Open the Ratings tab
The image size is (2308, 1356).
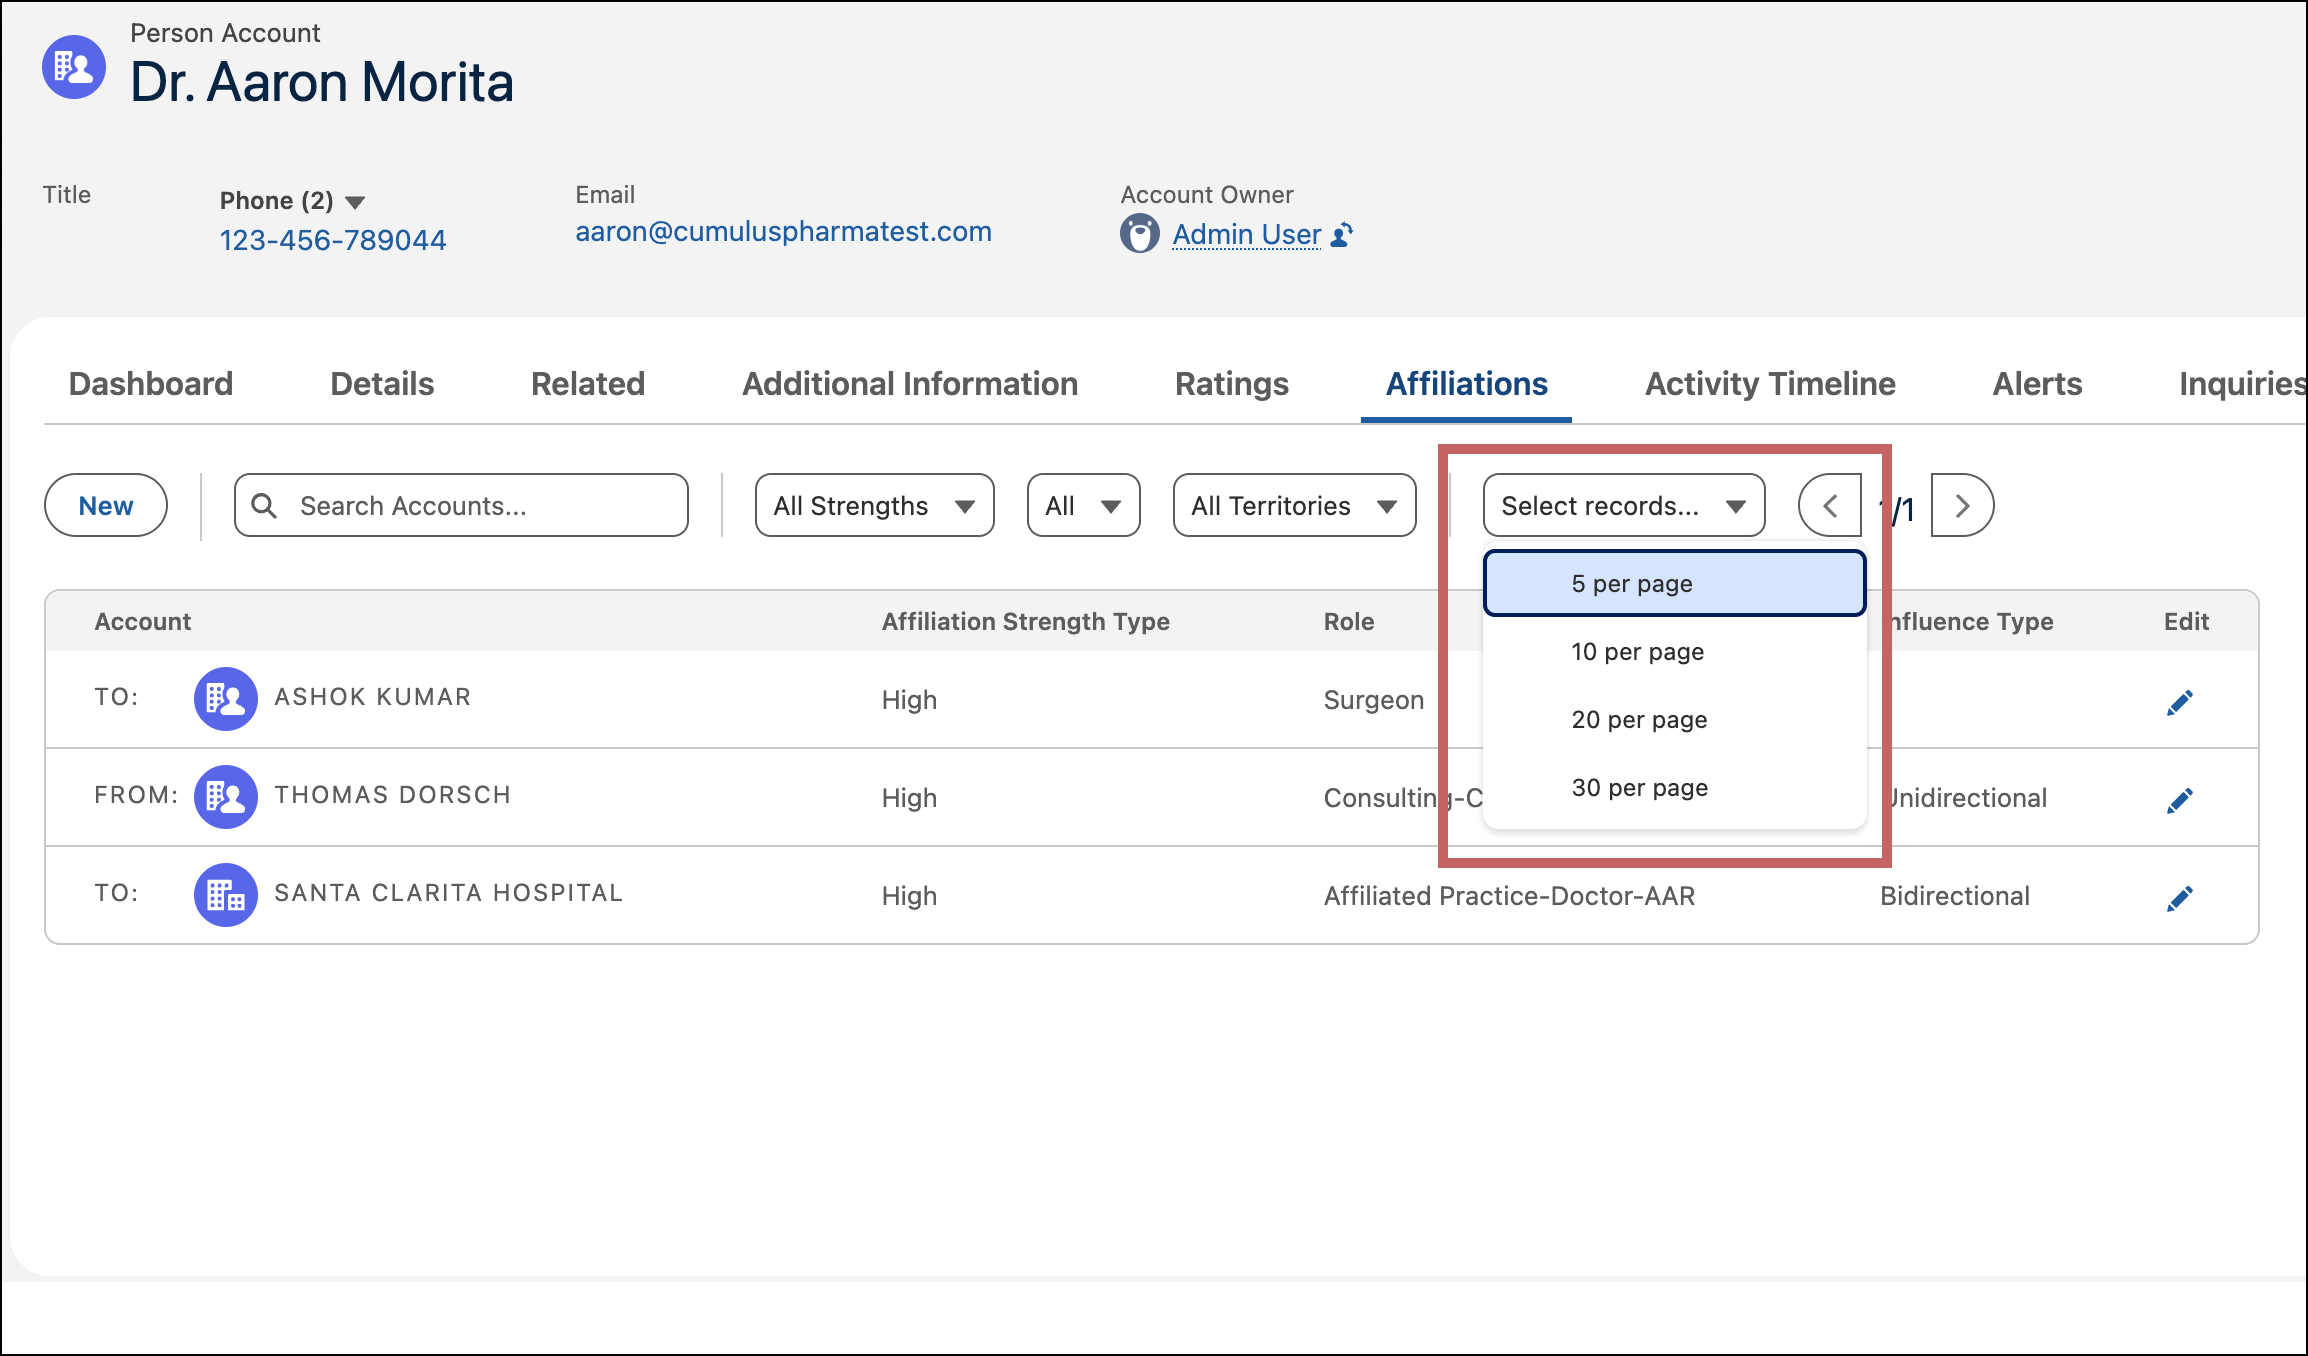tap(1232, 384)
